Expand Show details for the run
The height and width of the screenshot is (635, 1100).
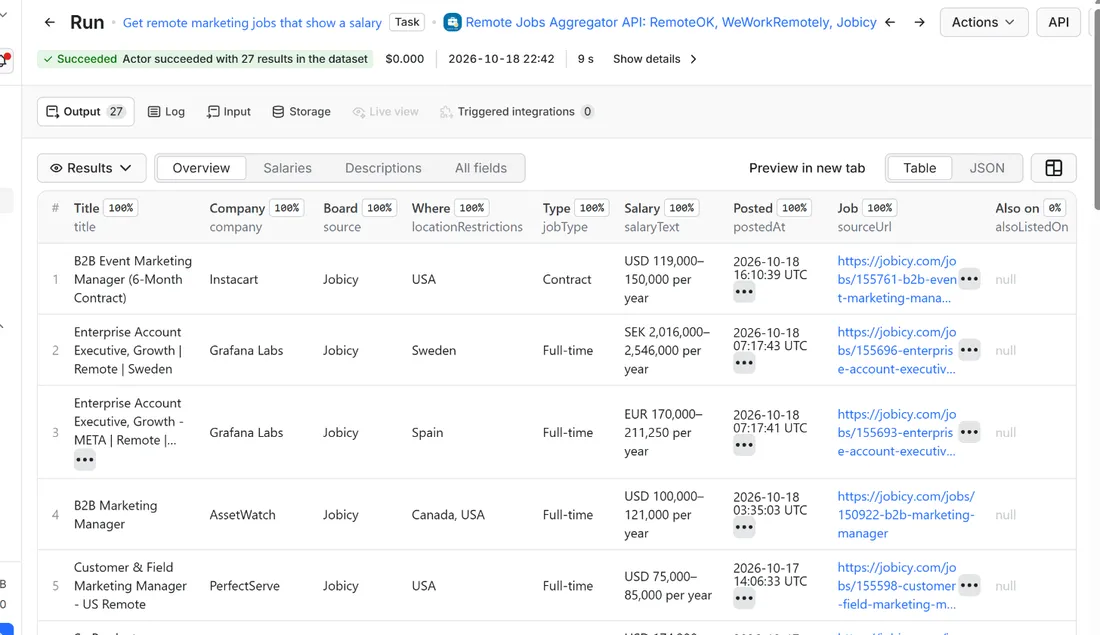(655, 59)
